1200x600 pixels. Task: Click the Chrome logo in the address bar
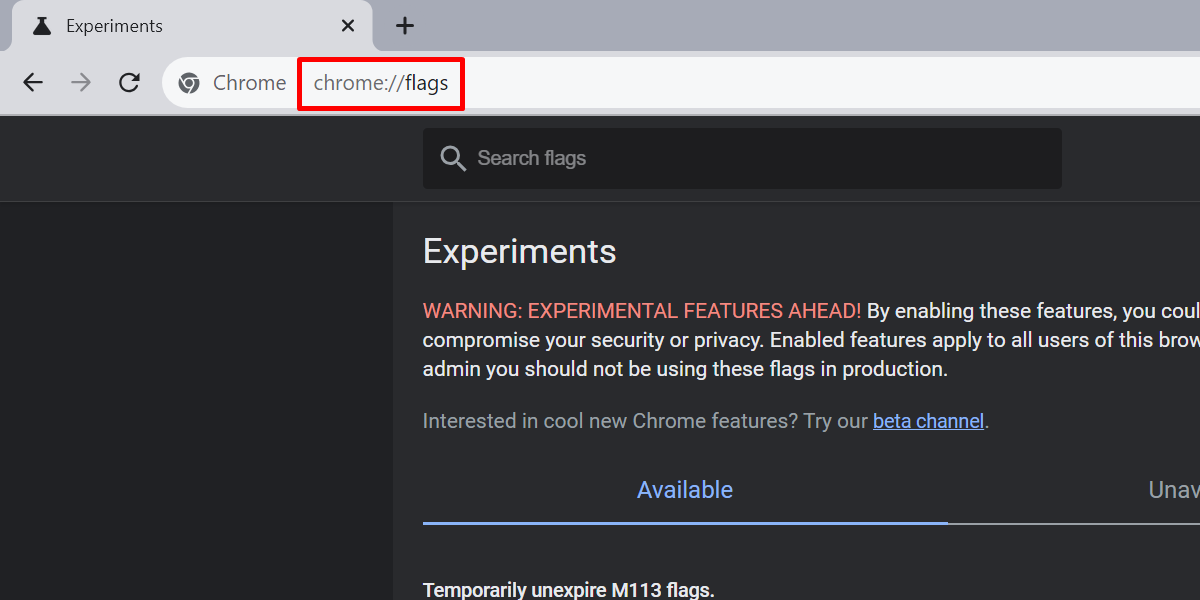click(189, 83)
